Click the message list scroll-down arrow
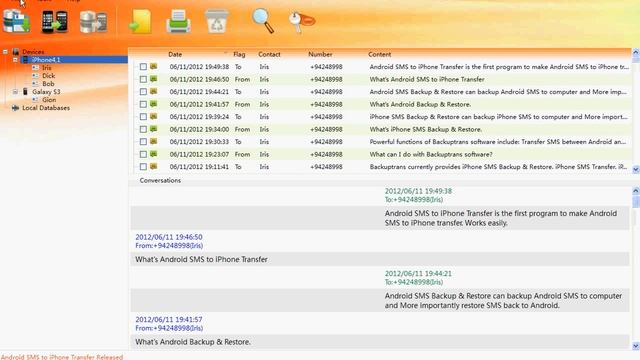 point(636,169)
